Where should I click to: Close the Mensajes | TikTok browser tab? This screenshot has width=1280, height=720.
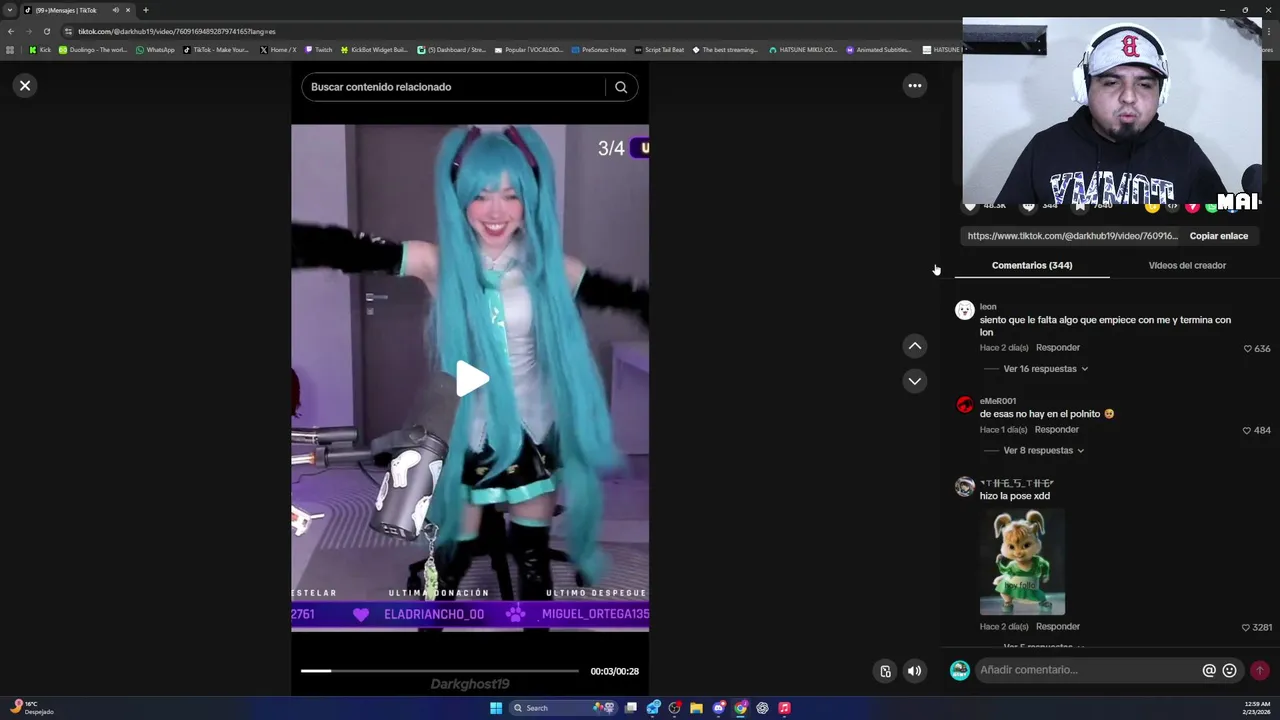(x=128, y=10)
